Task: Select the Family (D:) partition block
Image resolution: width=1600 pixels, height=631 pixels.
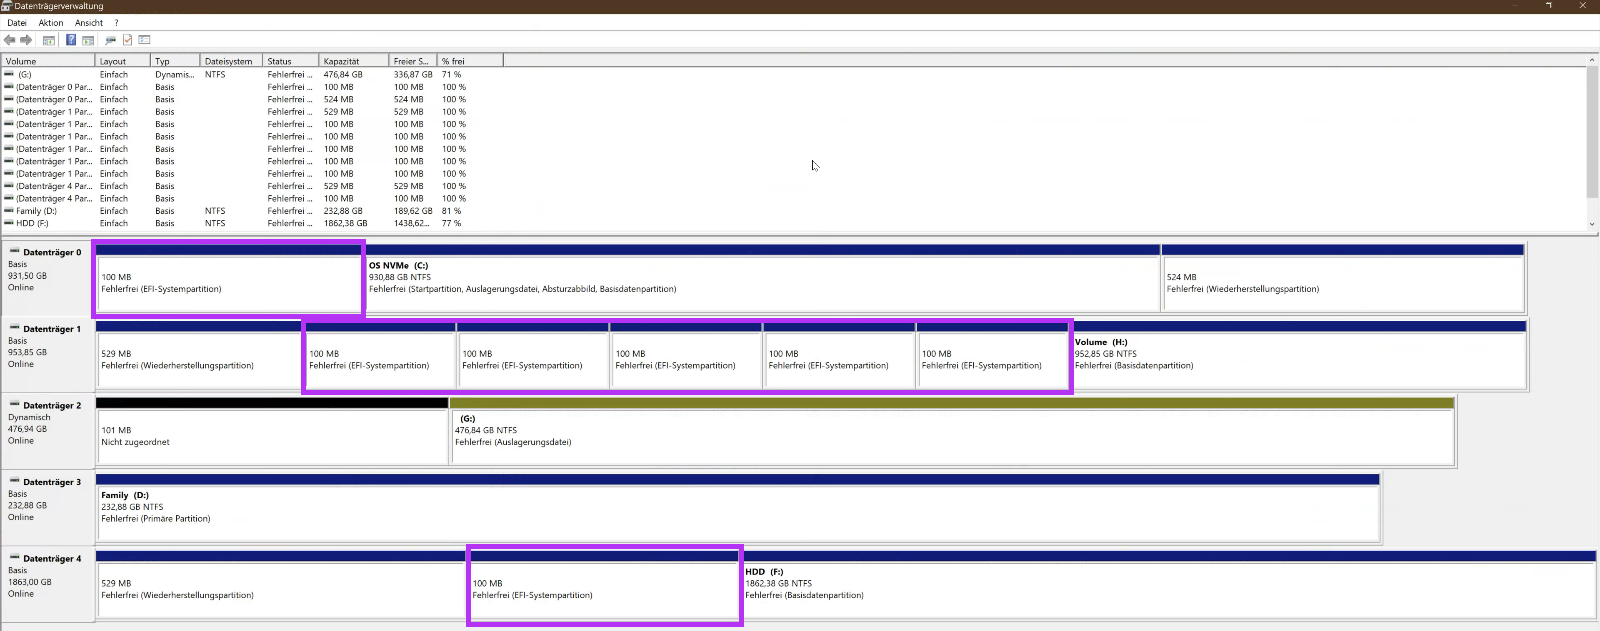Action: tap(738, 508)
